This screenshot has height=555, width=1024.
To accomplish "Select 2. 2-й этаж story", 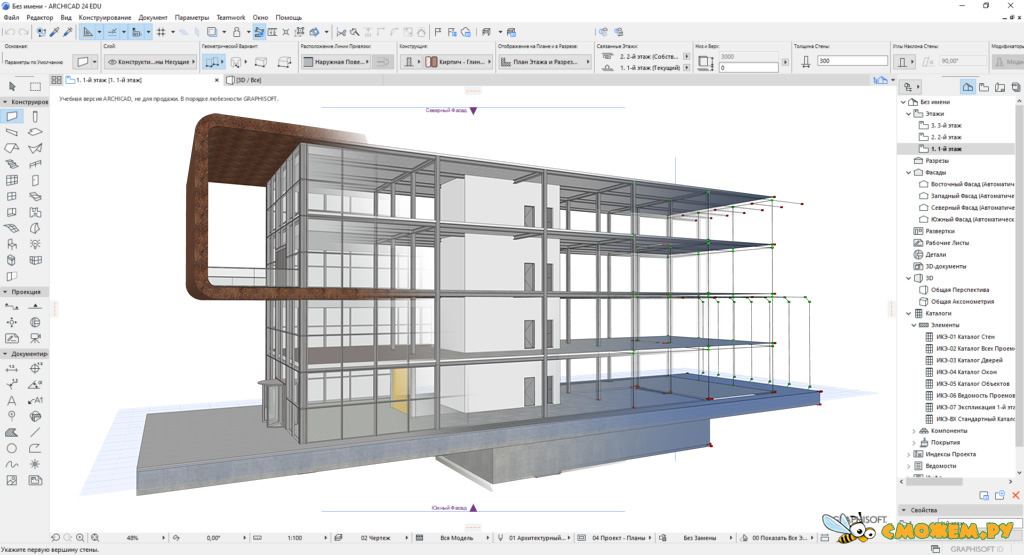I will click(x=946, y=137).
